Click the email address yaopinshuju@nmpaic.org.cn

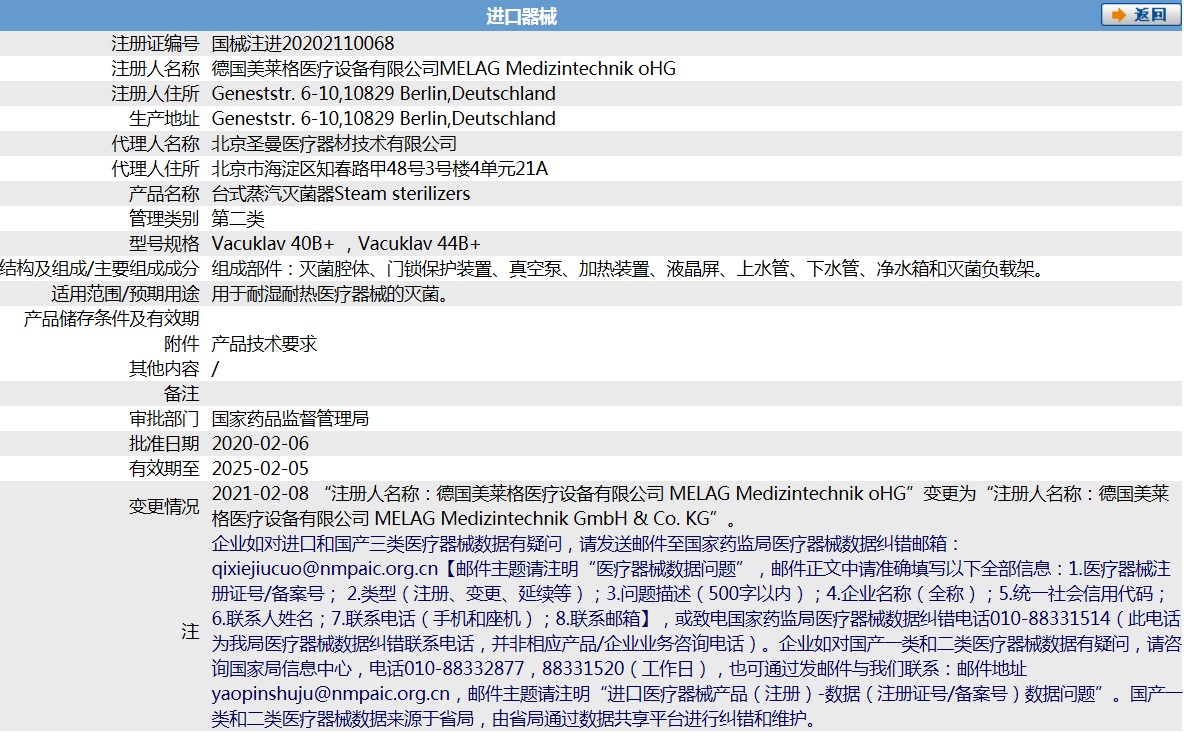[331, 693]
